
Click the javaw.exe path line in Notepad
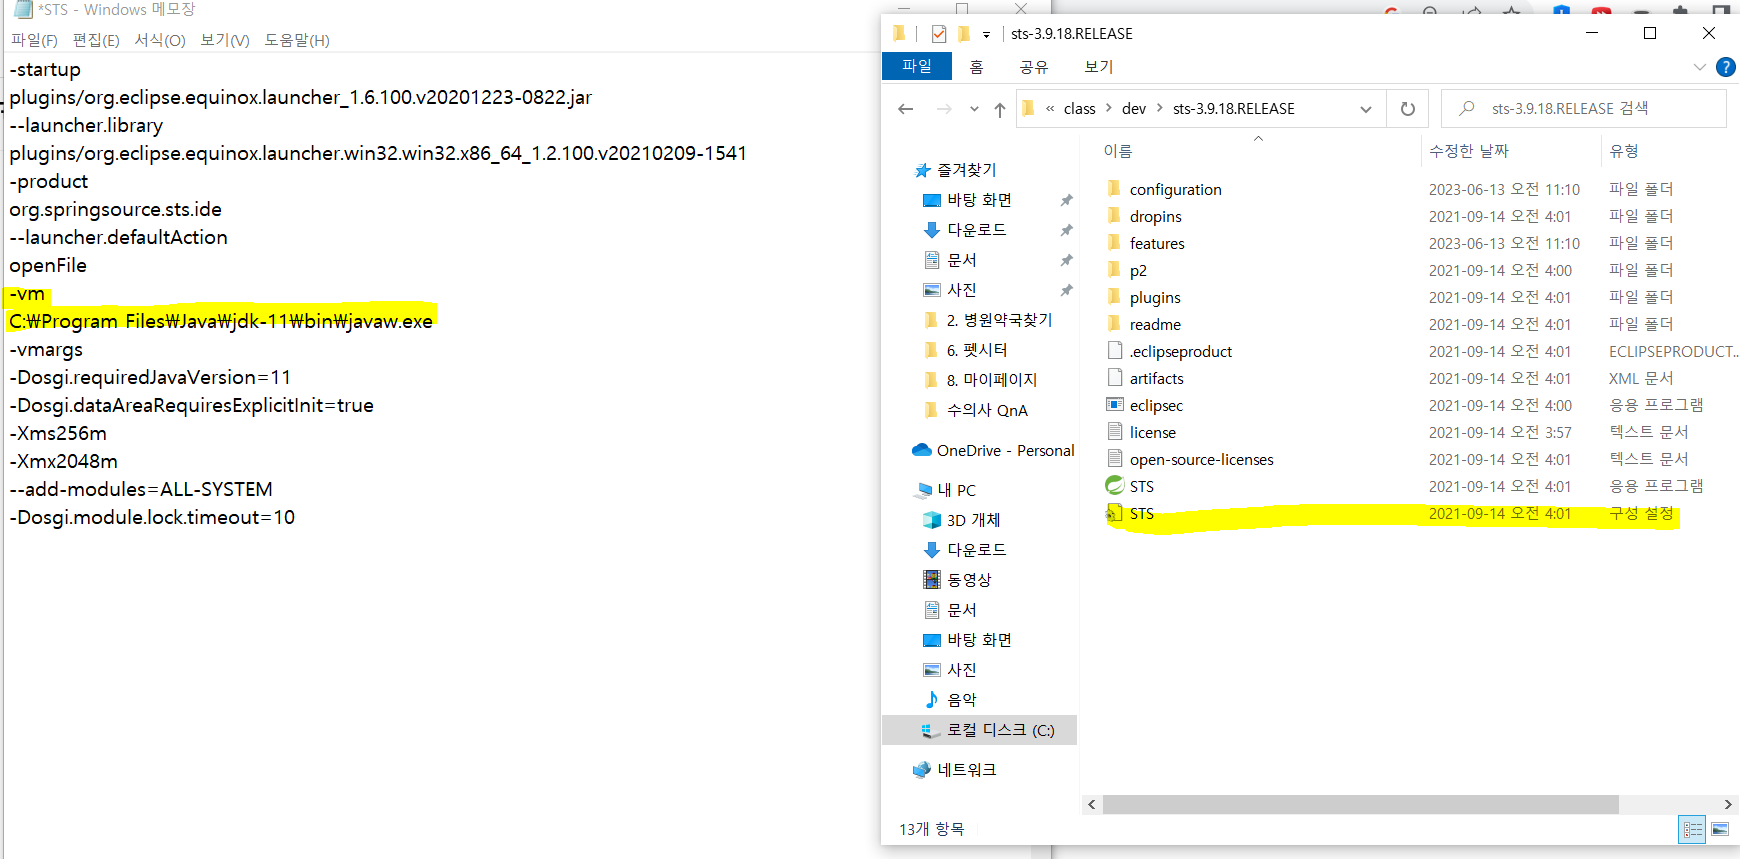pyautogui.click(x=221, y=322)
